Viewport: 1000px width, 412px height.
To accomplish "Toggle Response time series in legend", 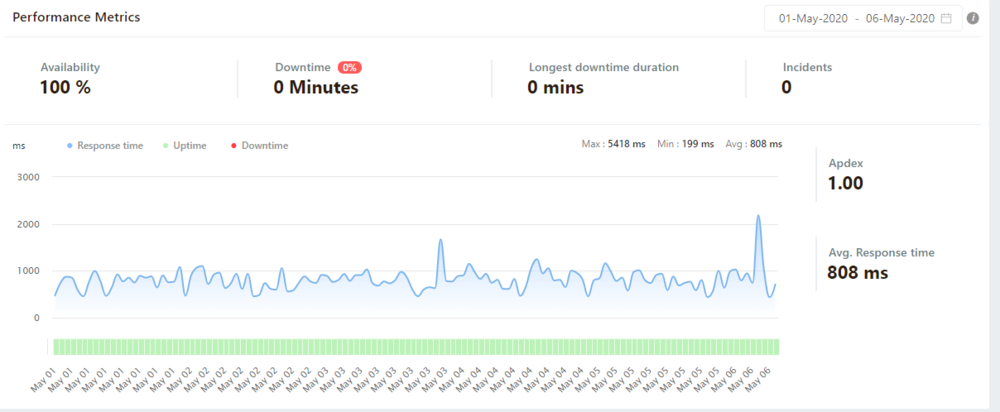I will click(109, 146).
